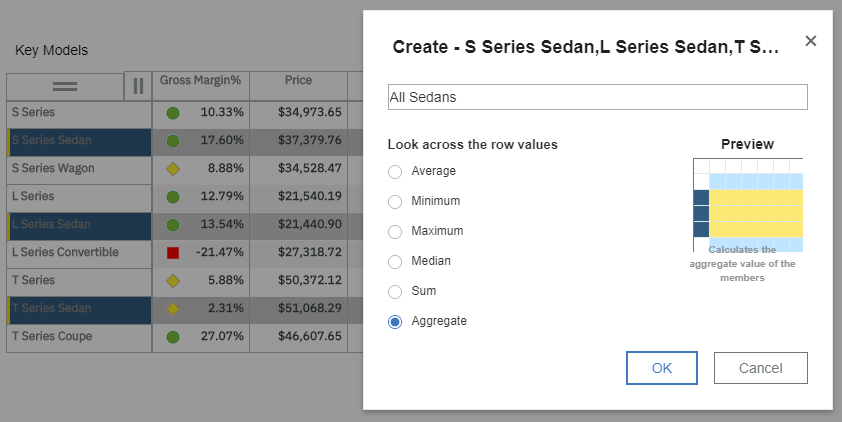This screenshot has height=422, width=842.
Task: Select the Average radio option
Action: [395, 171]
